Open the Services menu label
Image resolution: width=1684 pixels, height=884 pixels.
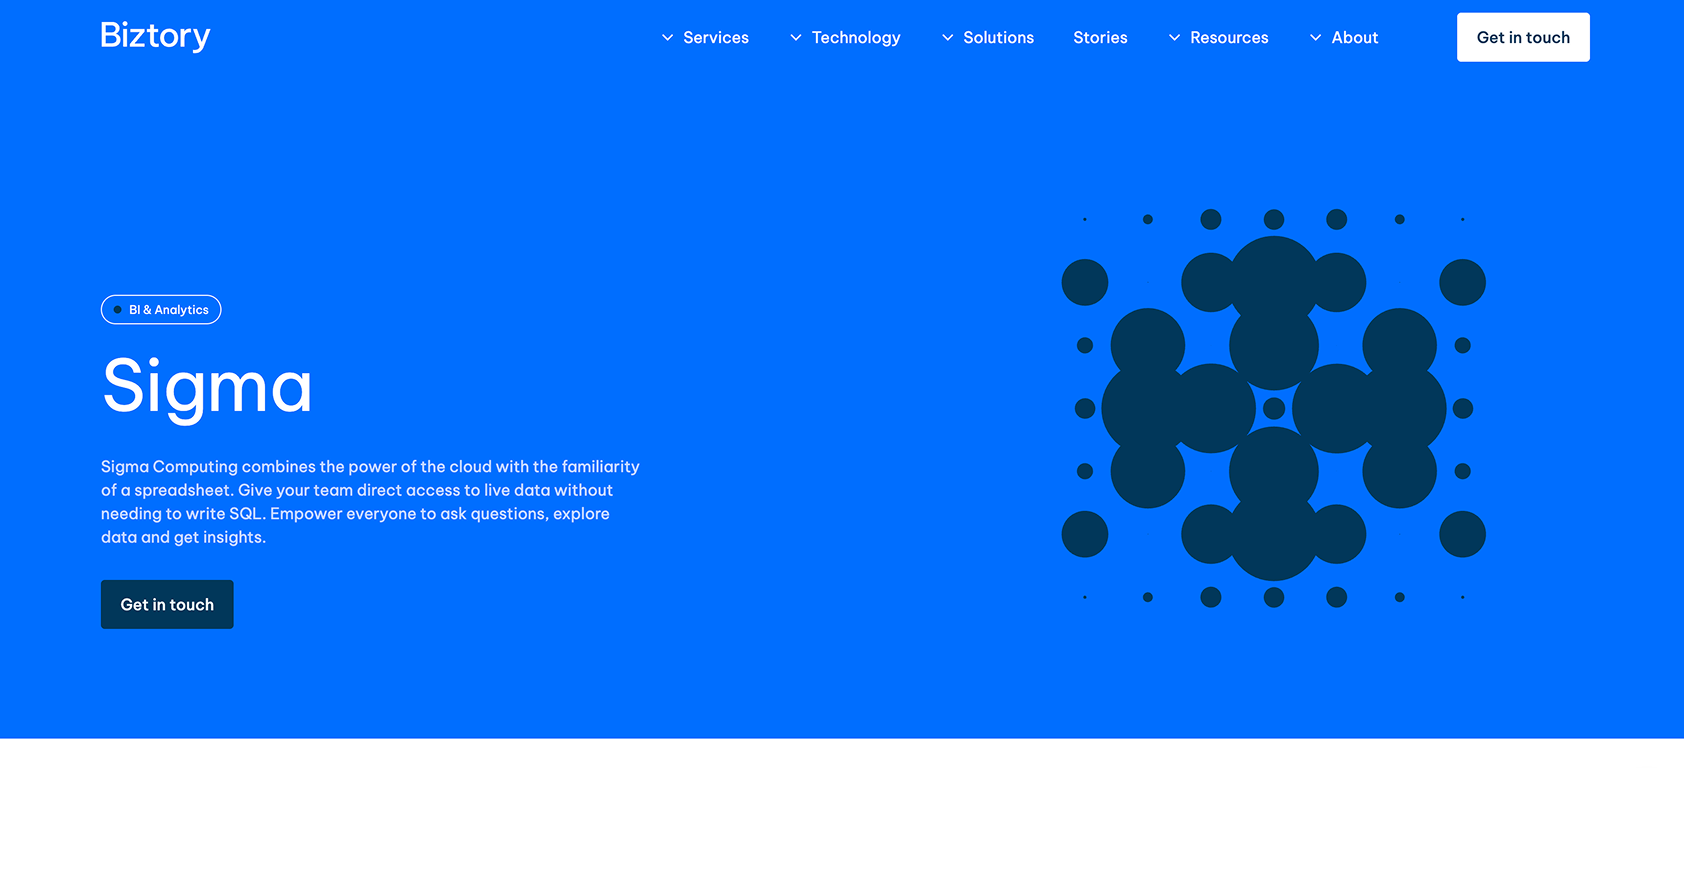pyautogui.click(x=716, y=38)
